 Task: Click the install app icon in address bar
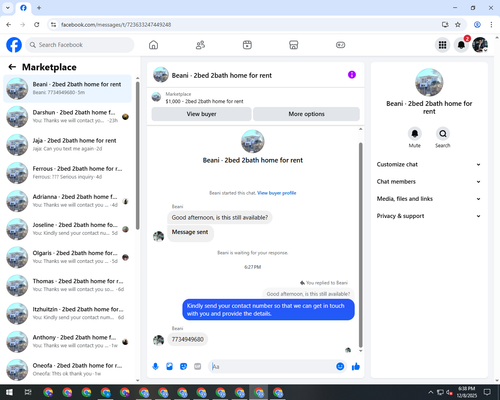pyautogui.click(x=445, y=25)
